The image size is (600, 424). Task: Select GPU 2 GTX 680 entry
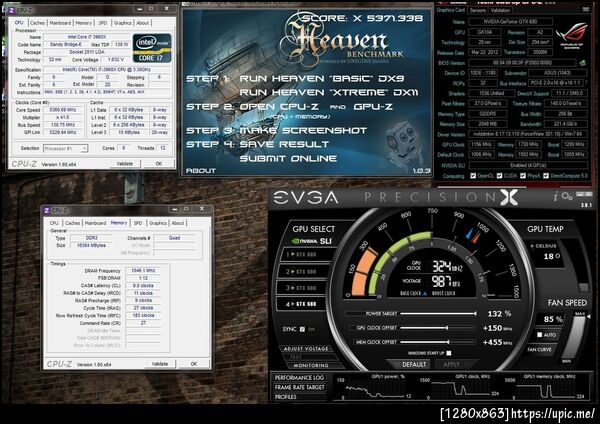click(301, 271)
